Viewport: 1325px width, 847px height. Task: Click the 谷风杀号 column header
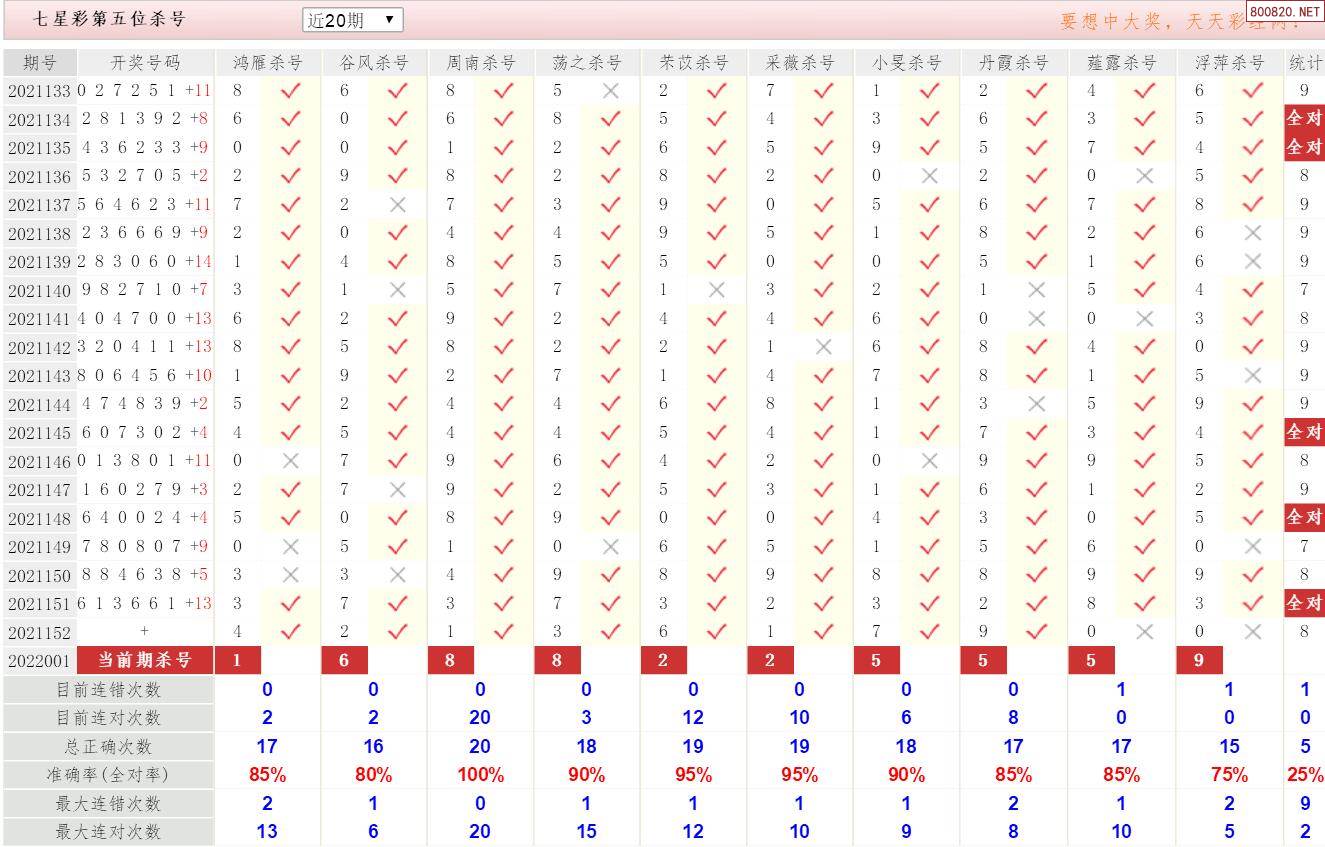[374, 62]
